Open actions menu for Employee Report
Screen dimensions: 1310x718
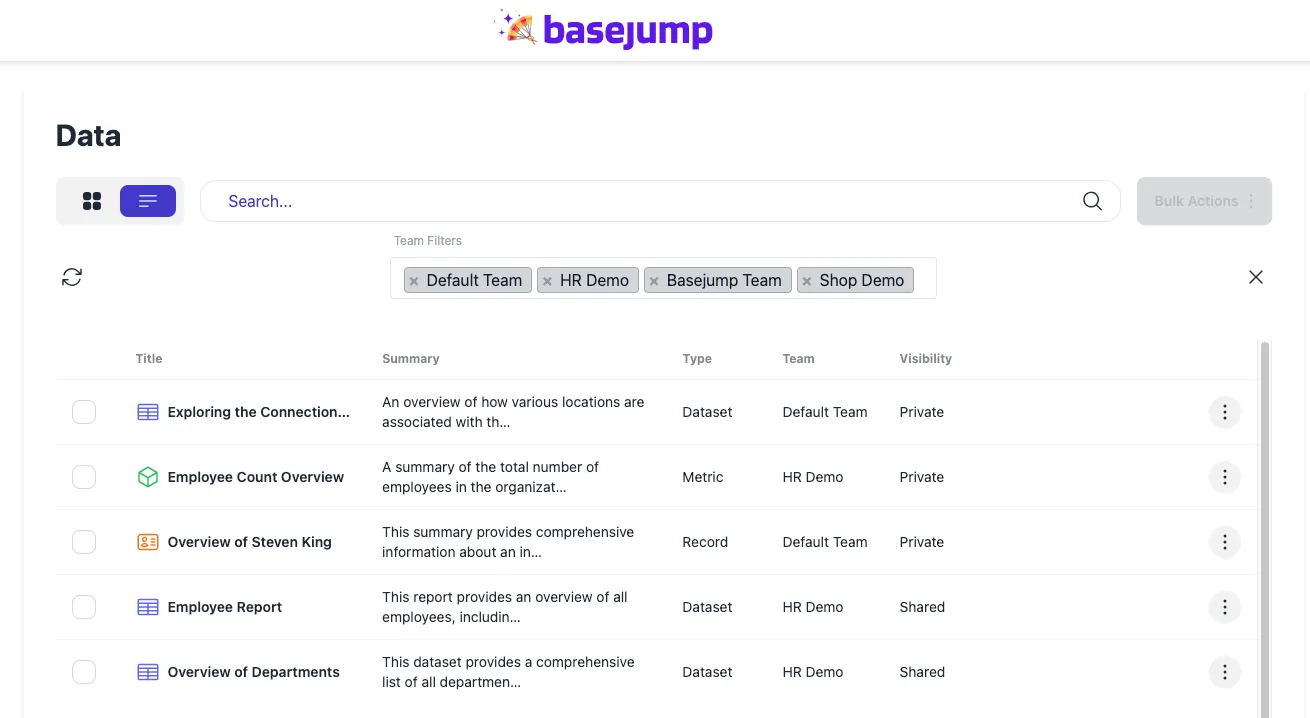[1225, 607]
